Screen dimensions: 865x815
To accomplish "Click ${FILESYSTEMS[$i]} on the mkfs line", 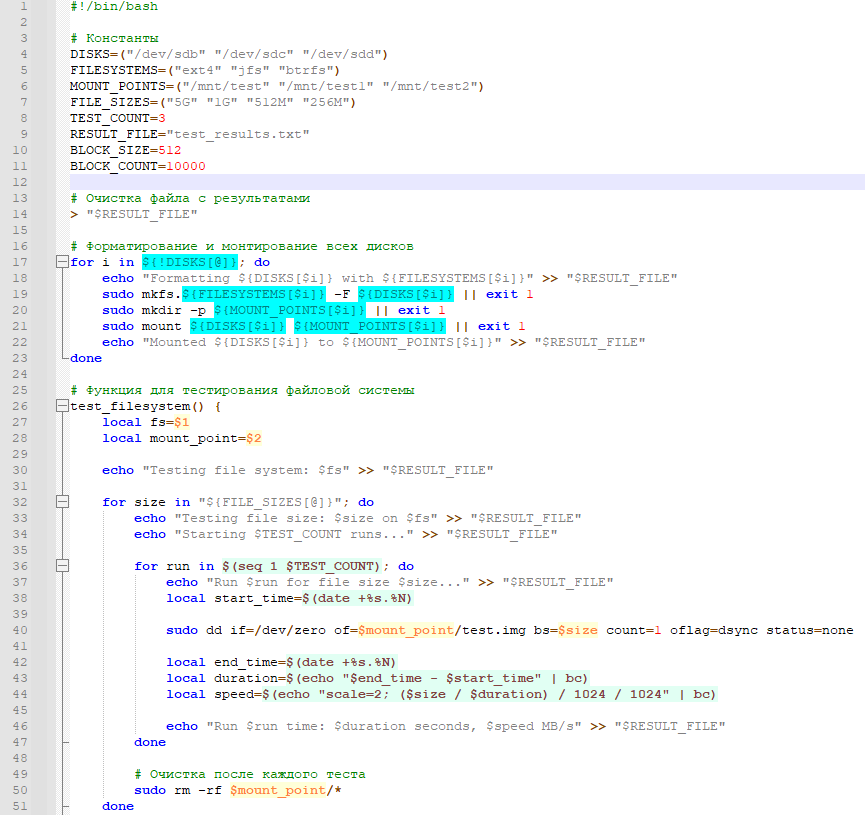I will click(x=254, y=294).
